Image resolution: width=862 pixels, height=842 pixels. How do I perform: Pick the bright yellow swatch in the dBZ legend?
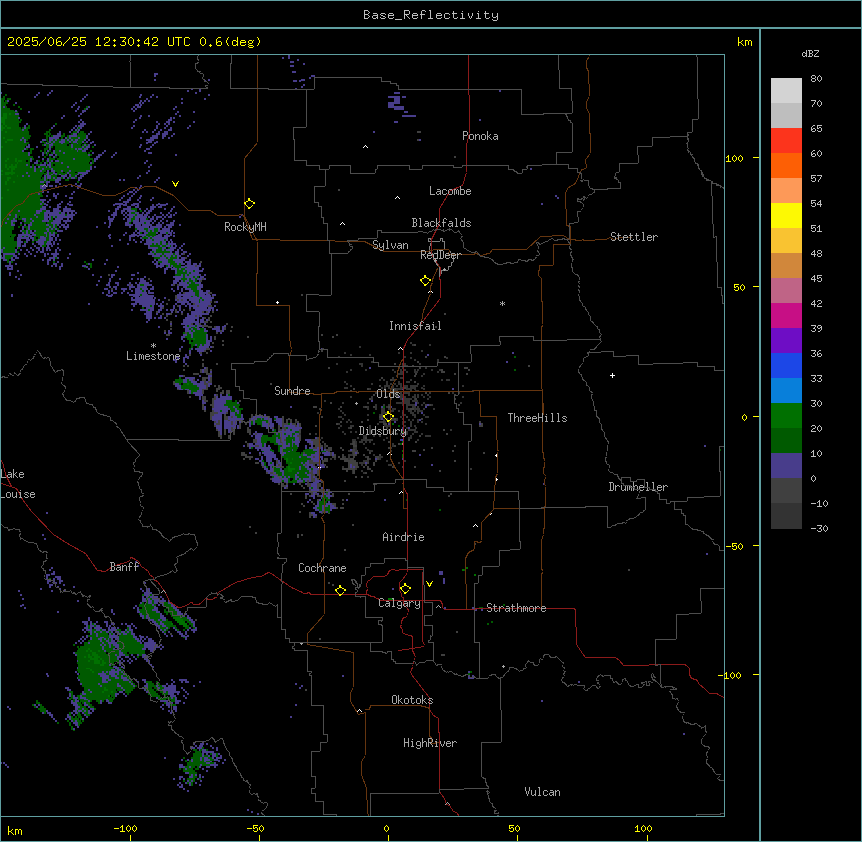coord(786,215)
